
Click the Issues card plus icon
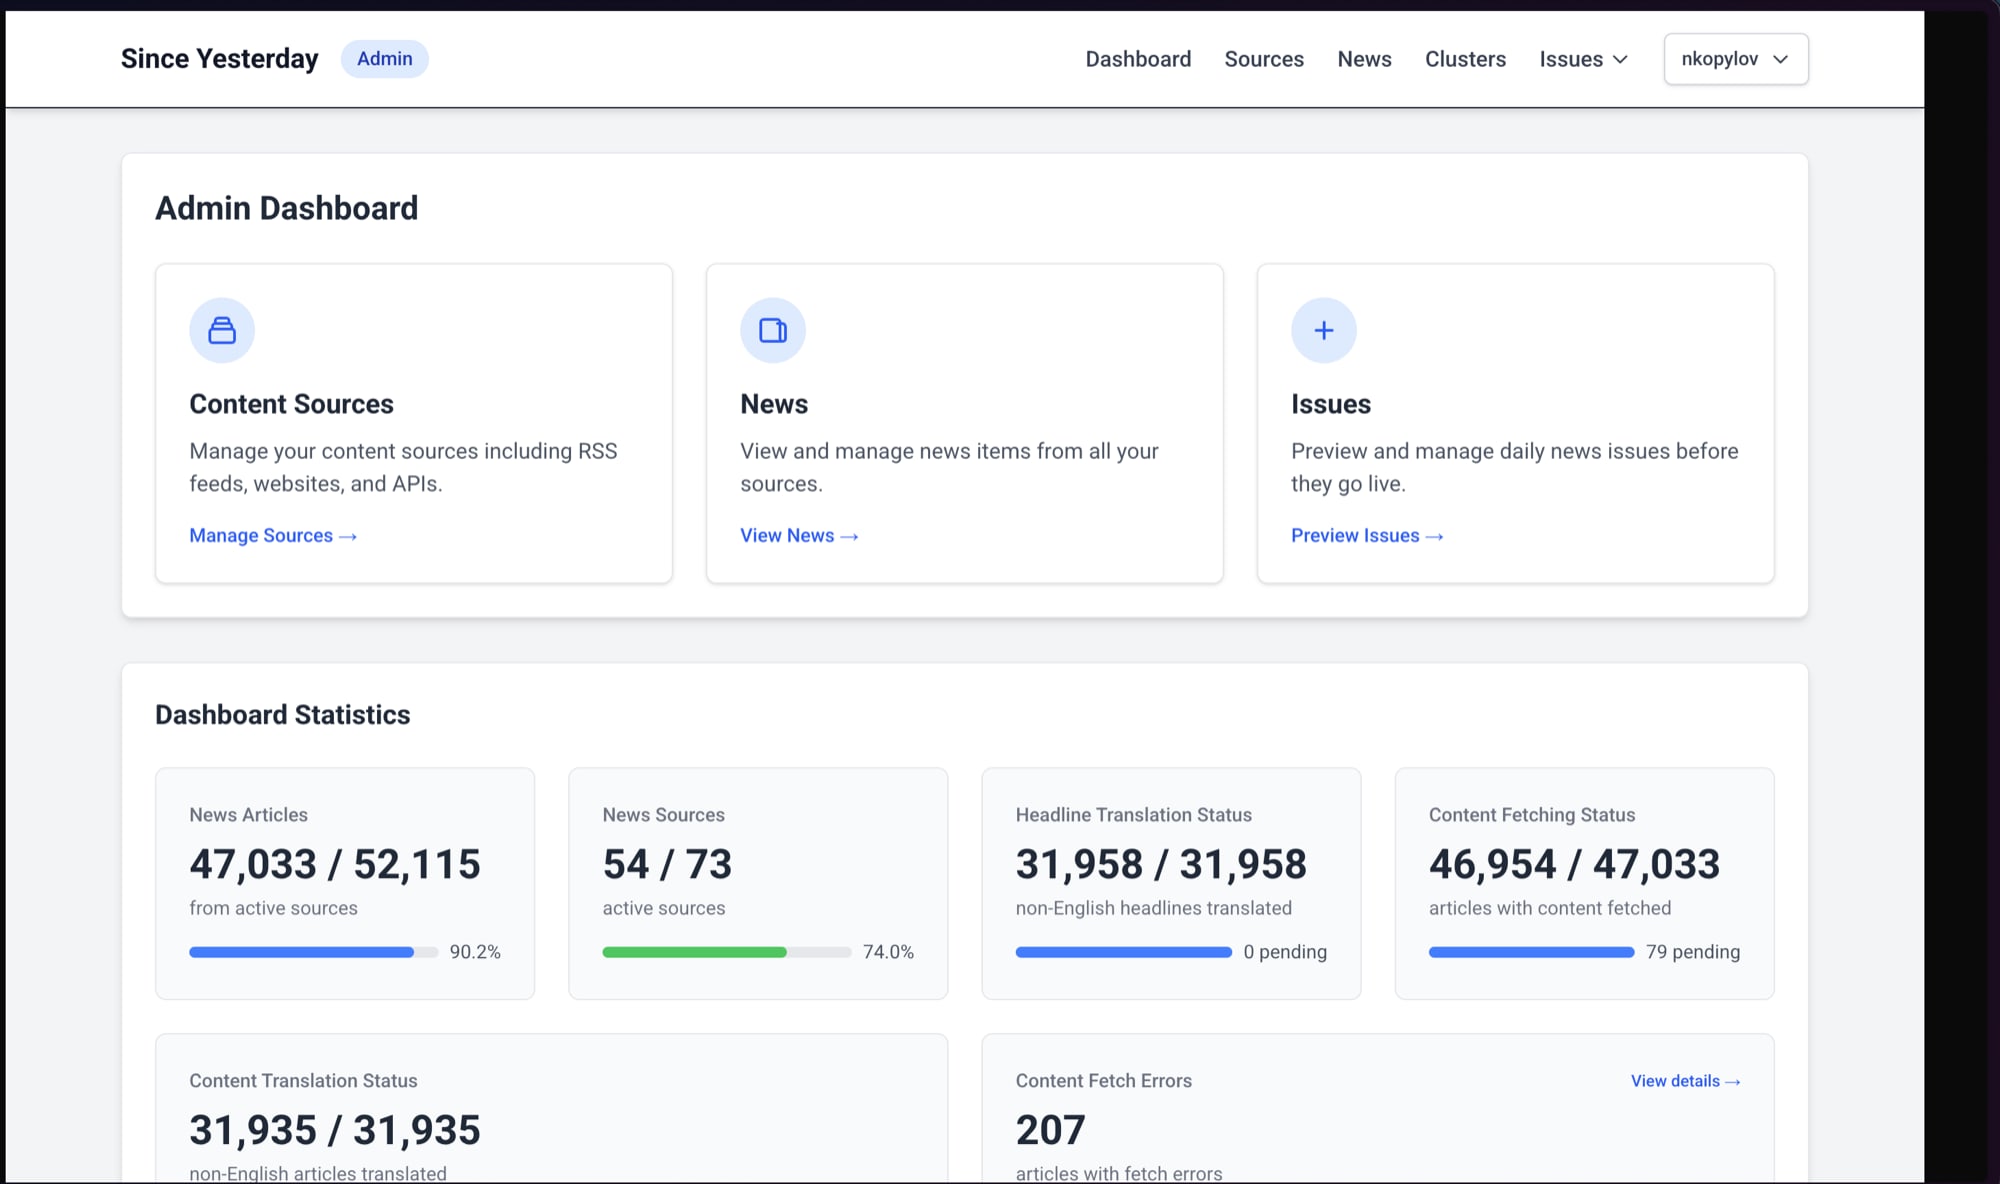tap(1323, 330)
